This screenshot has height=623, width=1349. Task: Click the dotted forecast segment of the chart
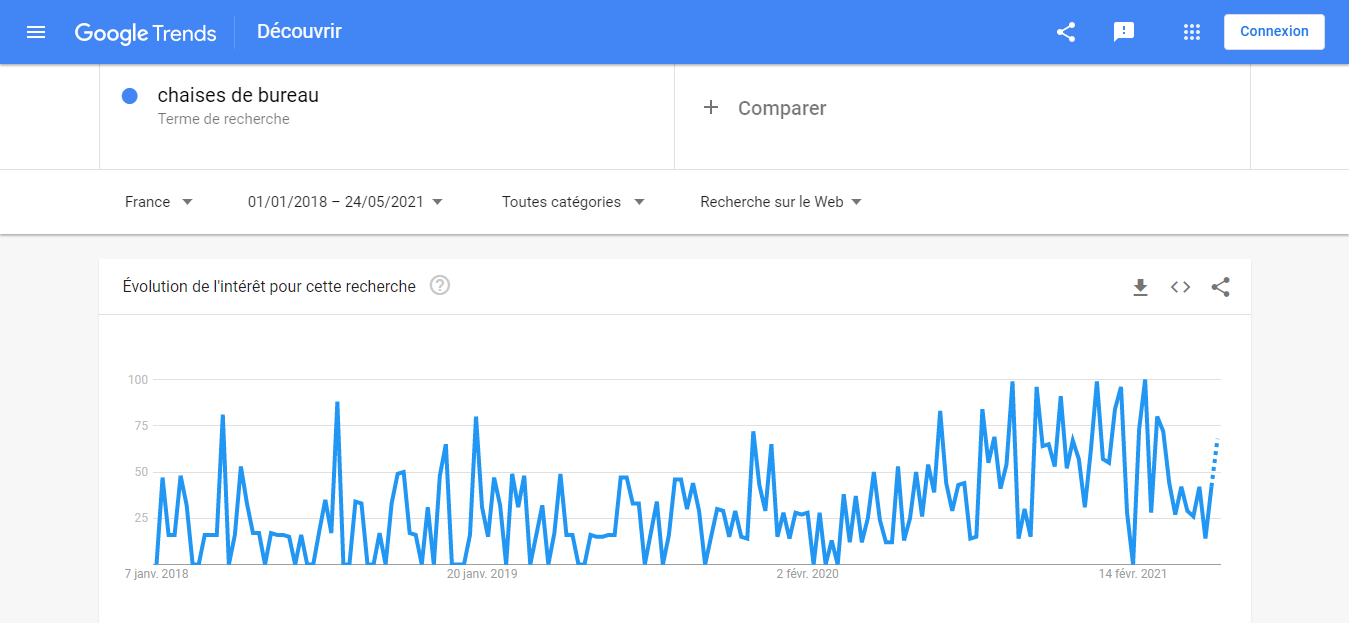pos(1215,460)
